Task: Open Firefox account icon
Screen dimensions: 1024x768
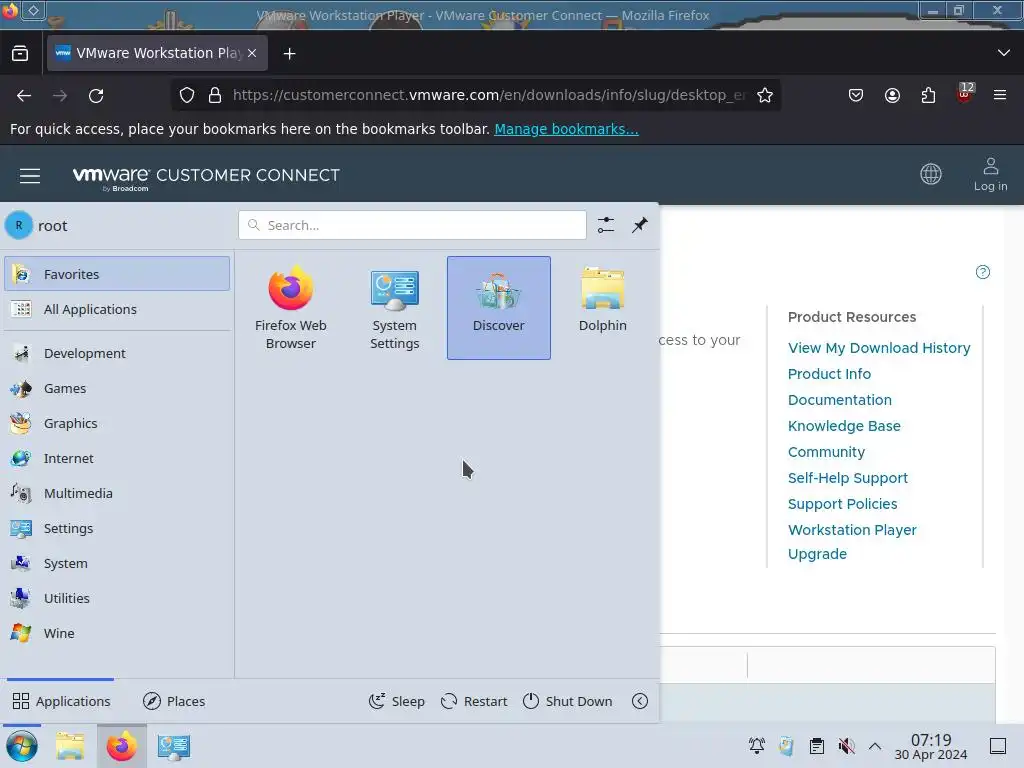Action: 892,95
